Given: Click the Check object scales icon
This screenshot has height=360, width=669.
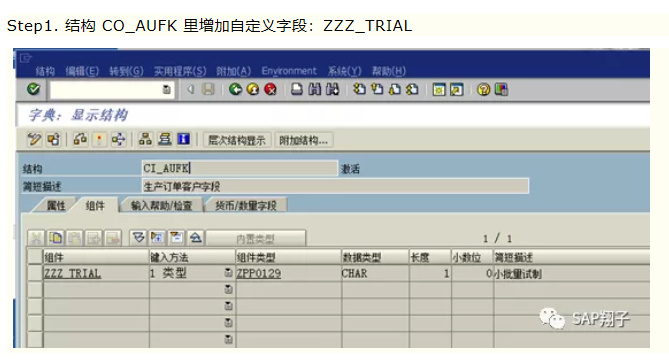Looking at the screenshot, I should [x=80, y=139].
